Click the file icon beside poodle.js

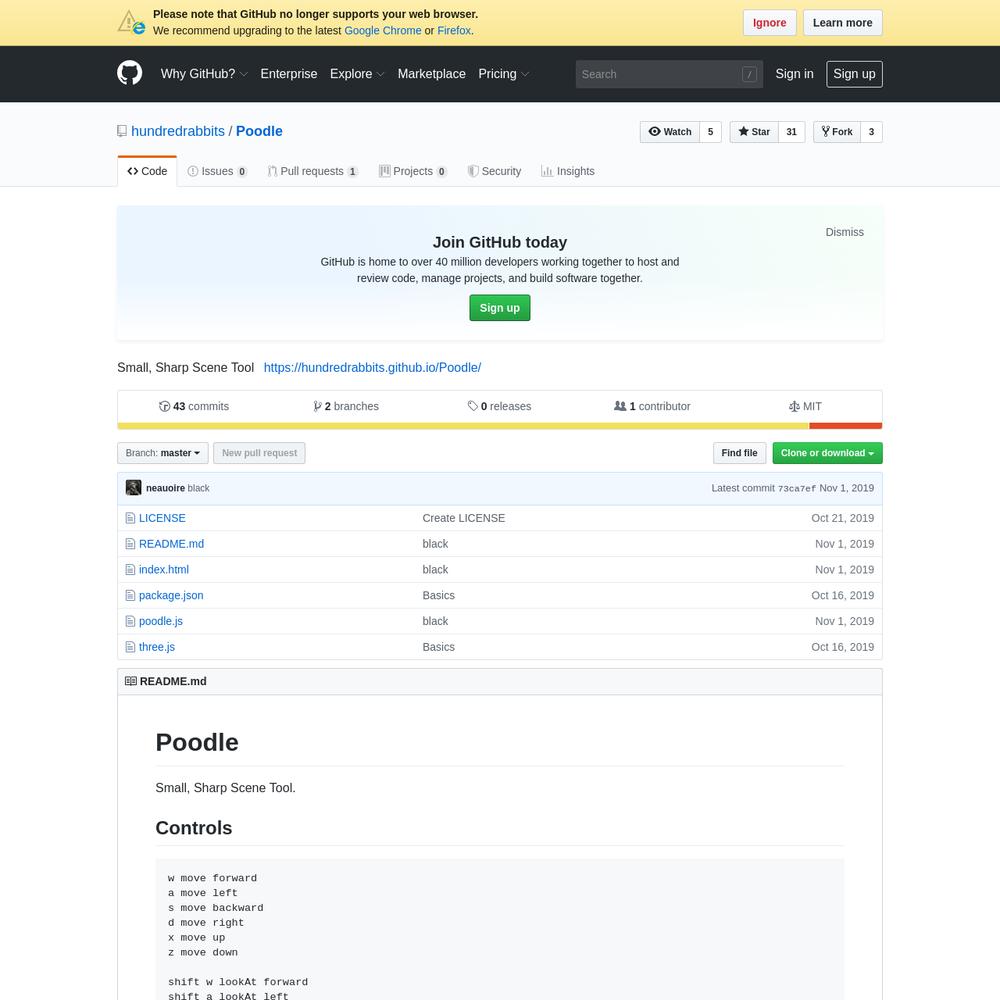130,621
